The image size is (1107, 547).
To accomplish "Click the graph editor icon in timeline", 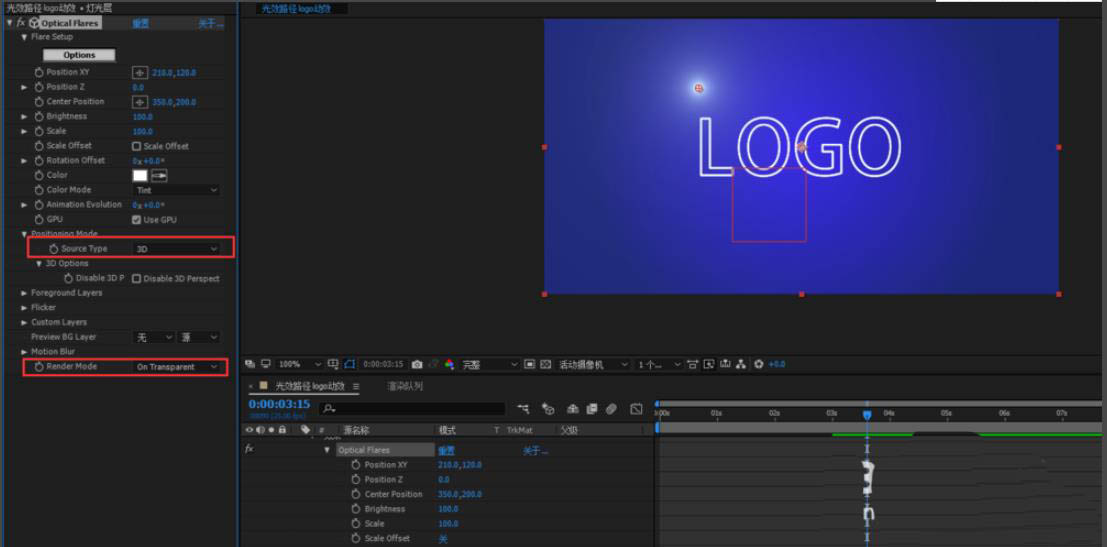I will coord(636,409).
